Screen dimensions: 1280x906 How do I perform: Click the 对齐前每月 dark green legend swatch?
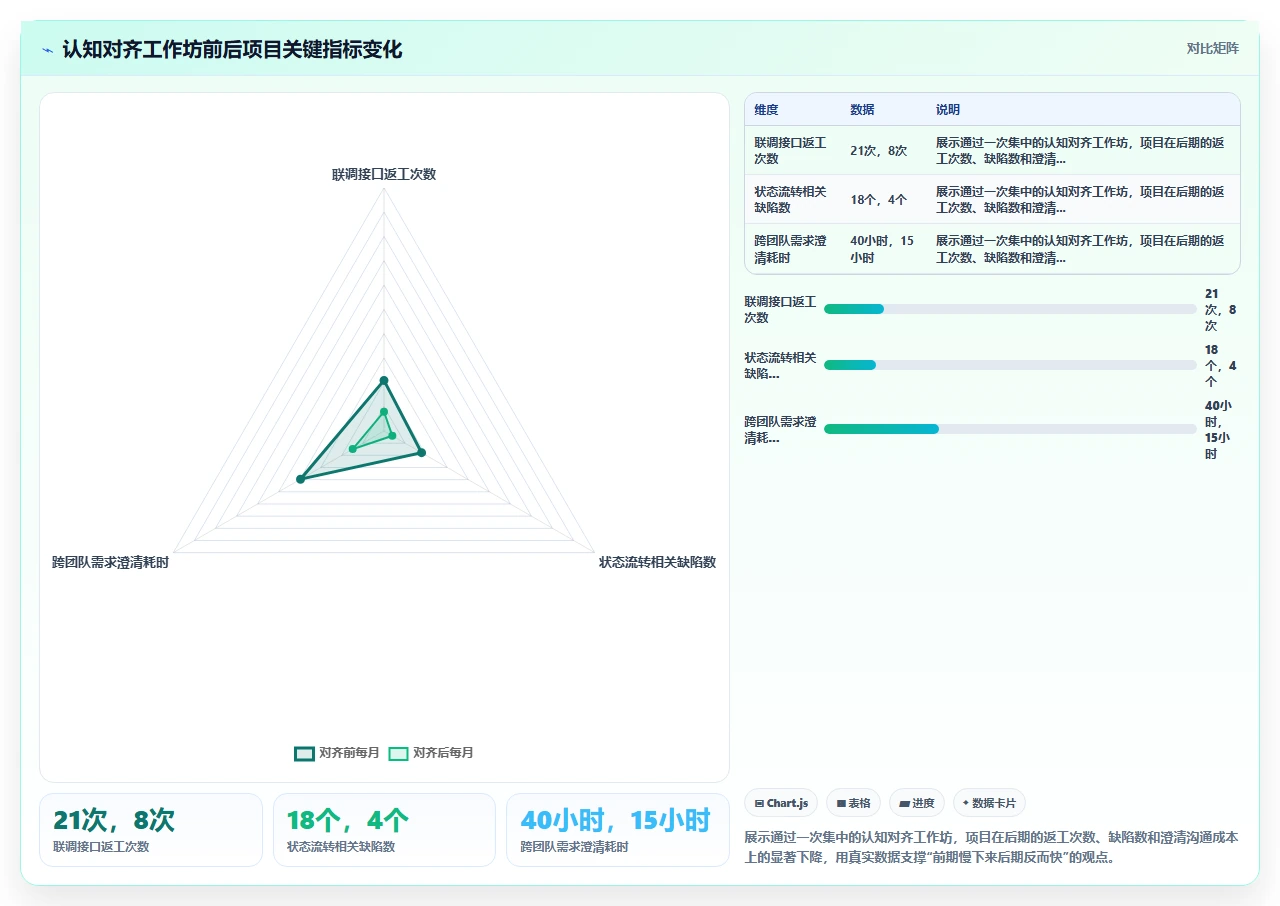304,753
